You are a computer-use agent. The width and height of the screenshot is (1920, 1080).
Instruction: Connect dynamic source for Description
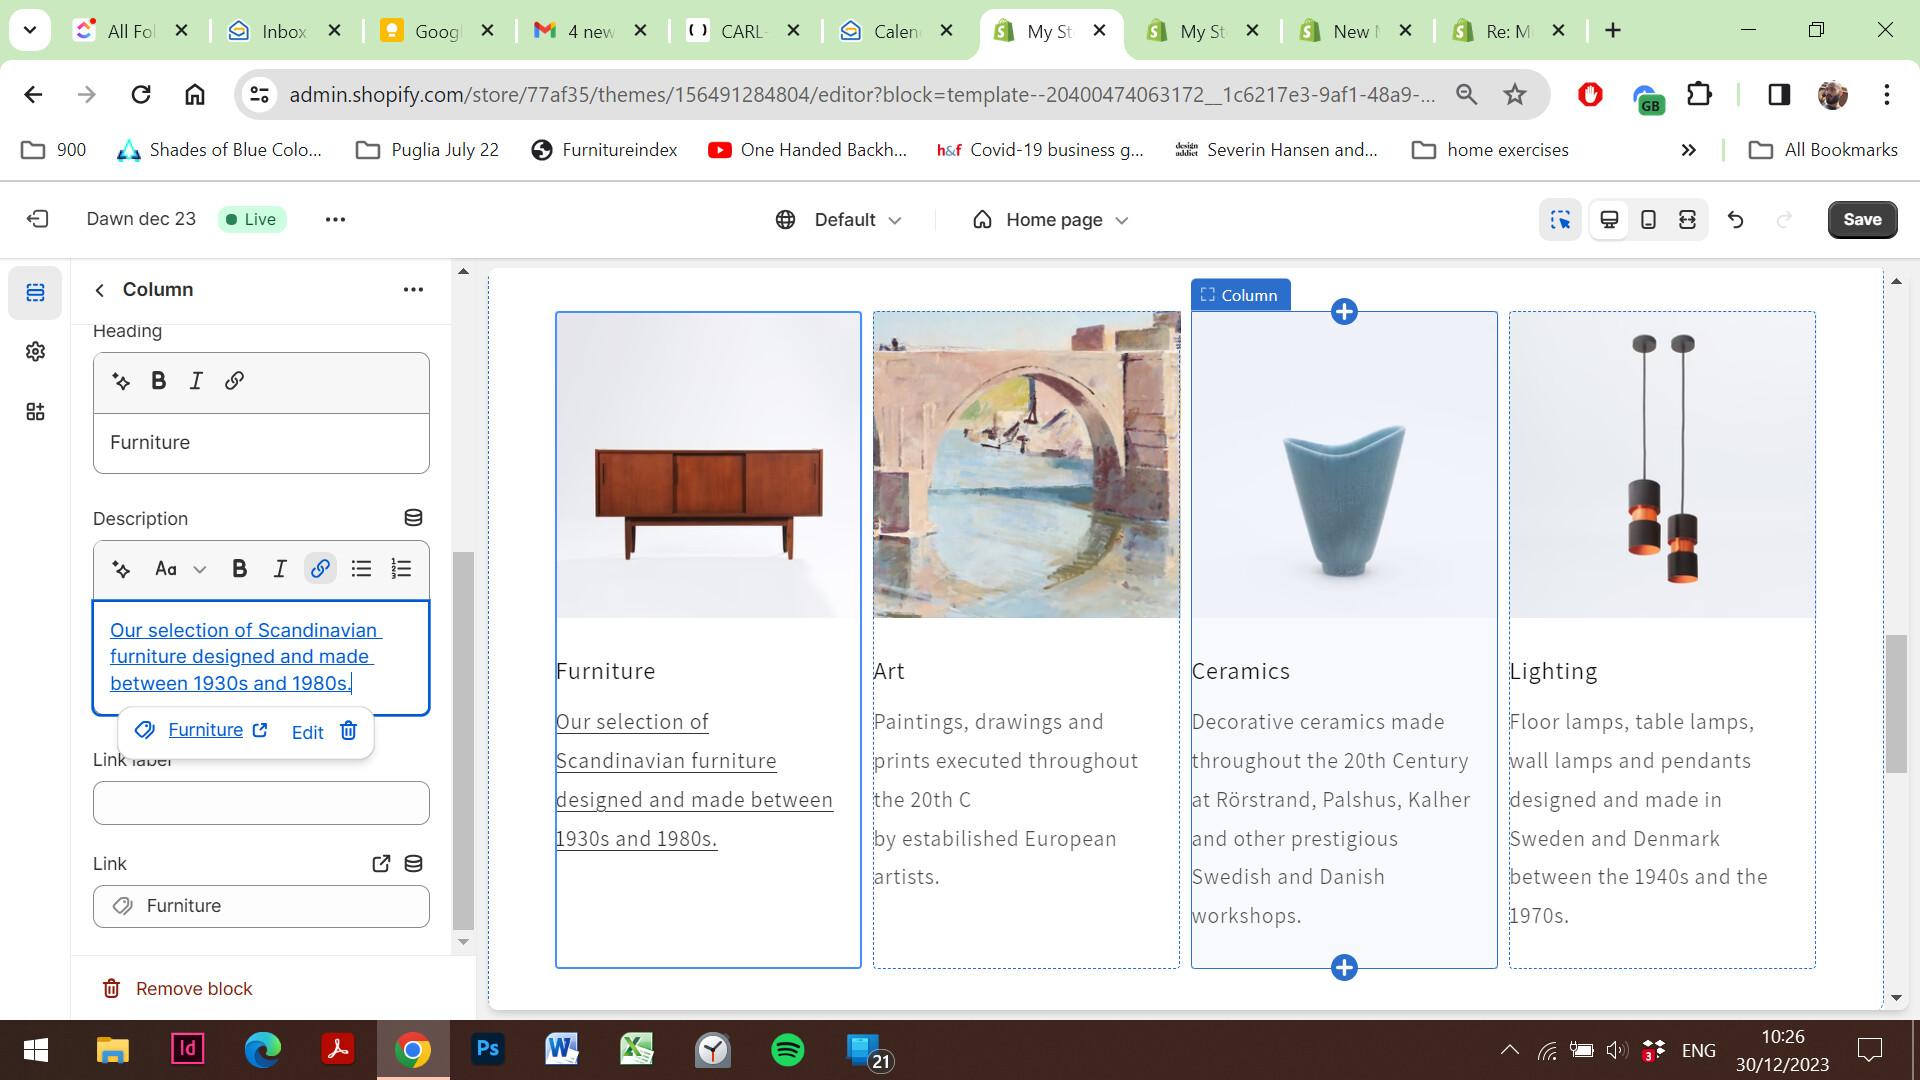pyautogui.click(x=413, y=518)
